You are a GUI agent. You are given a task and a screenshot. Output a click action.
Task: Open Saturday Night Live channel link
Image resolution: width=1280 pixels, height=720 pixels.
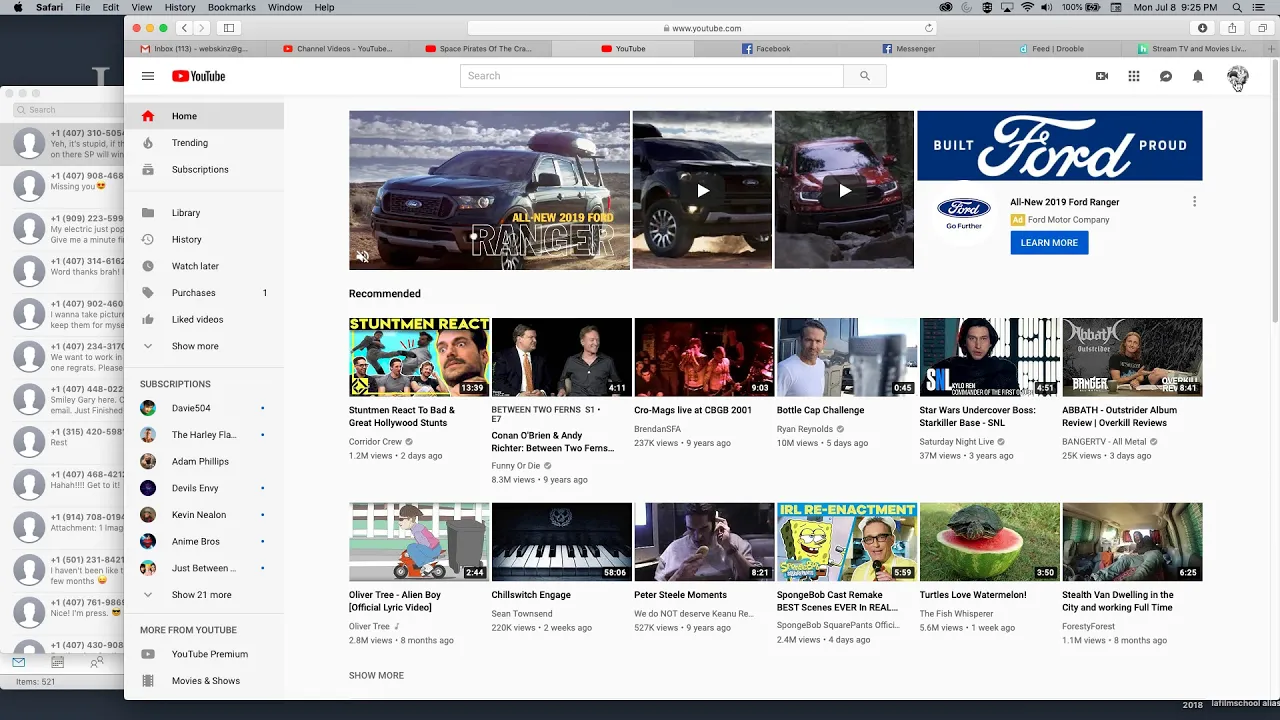click(956, 442)
